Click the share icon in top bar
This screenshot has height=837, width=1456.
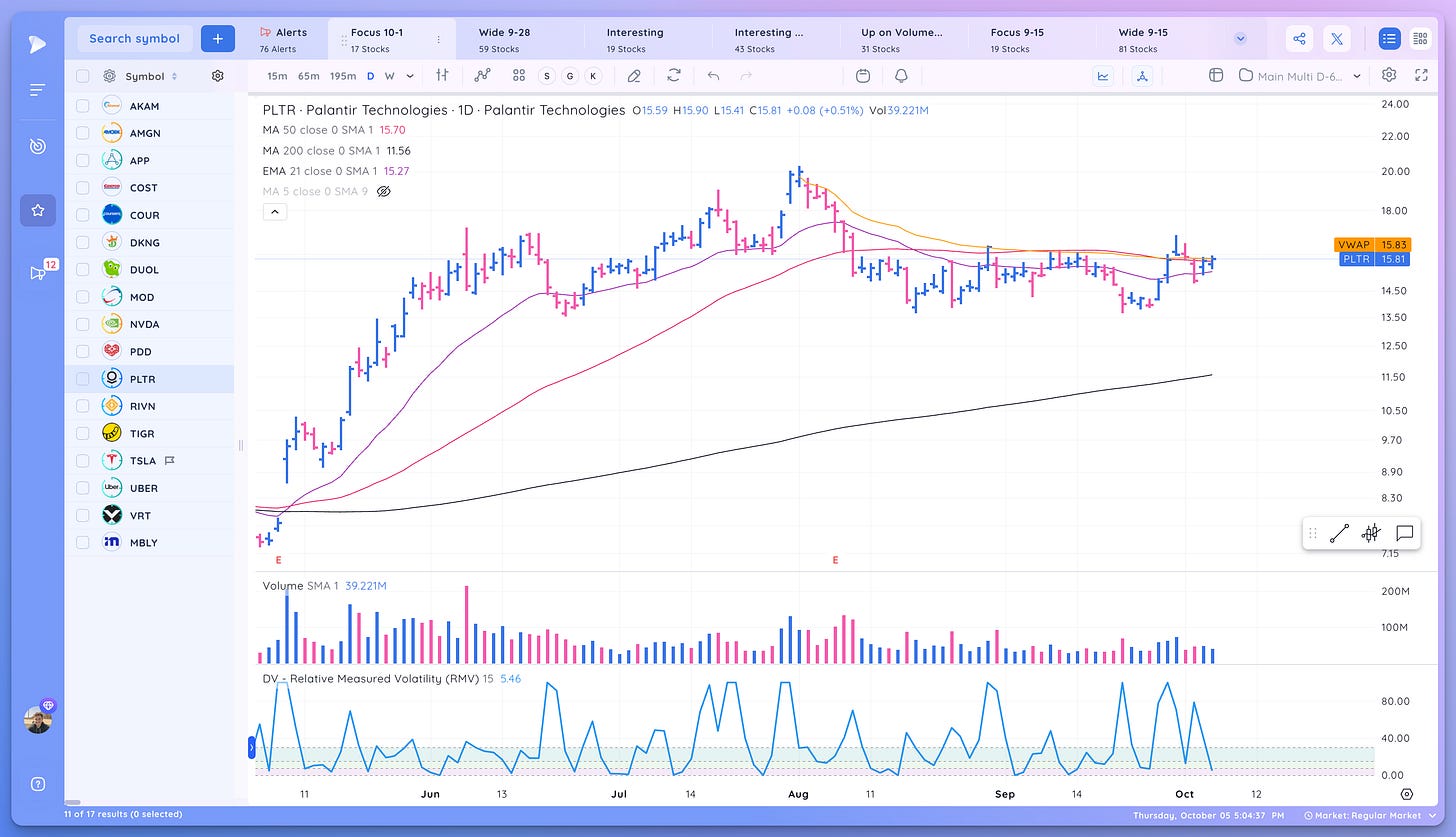point(1299,39)
